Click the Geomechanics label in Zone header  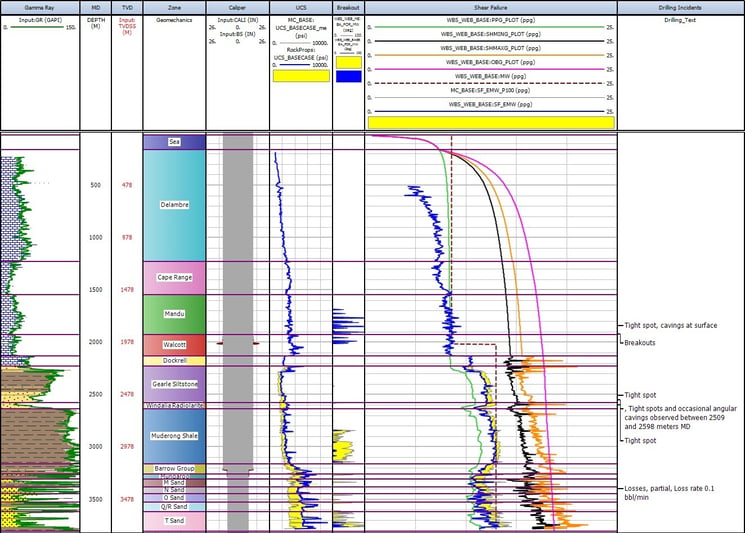[x=174, y=20]
